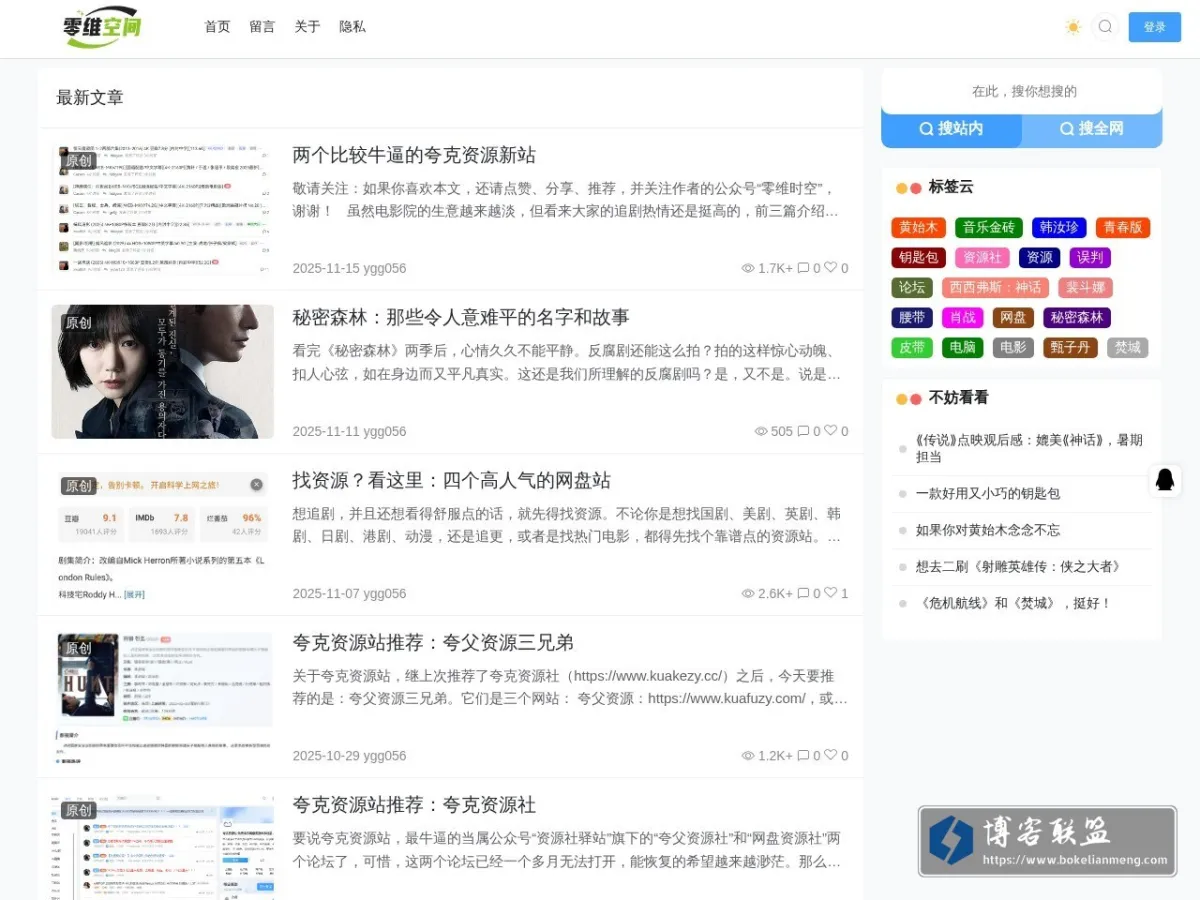Open 想去二刷《射雕英雄传：侠之大者》 link

pos(1020,567)
